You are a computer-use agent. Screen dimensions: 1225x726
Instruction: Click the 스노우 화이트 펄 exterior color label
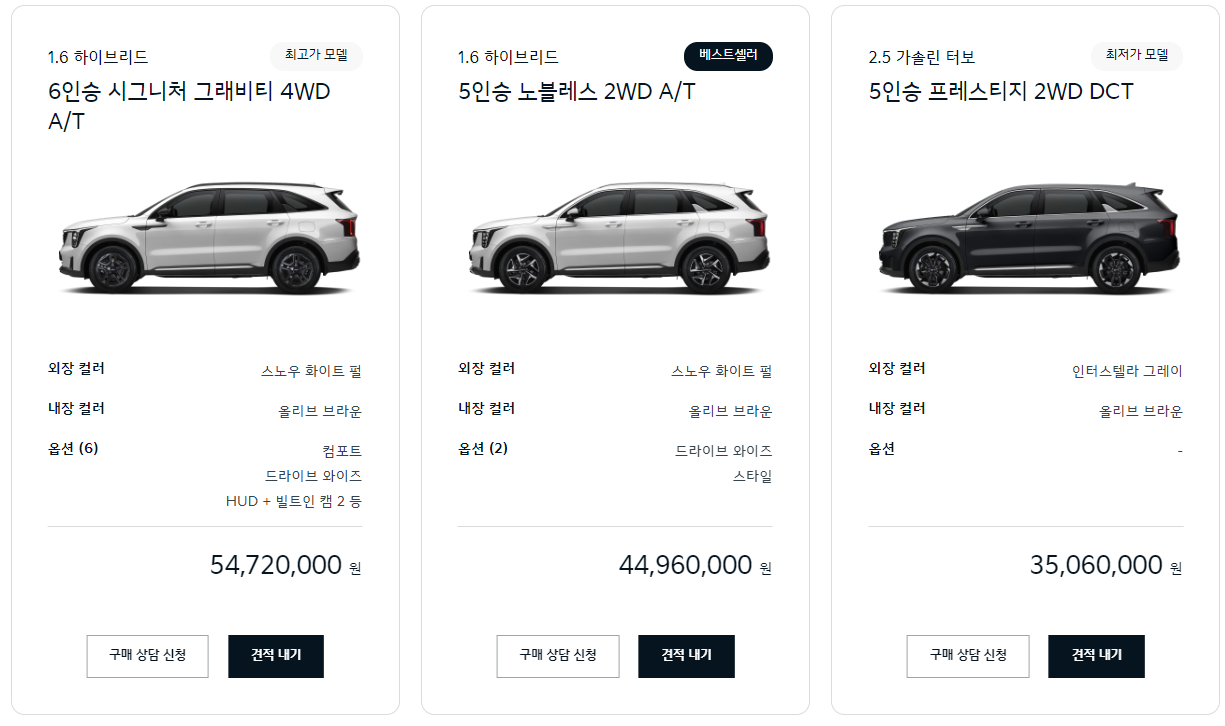click(313, 369)
